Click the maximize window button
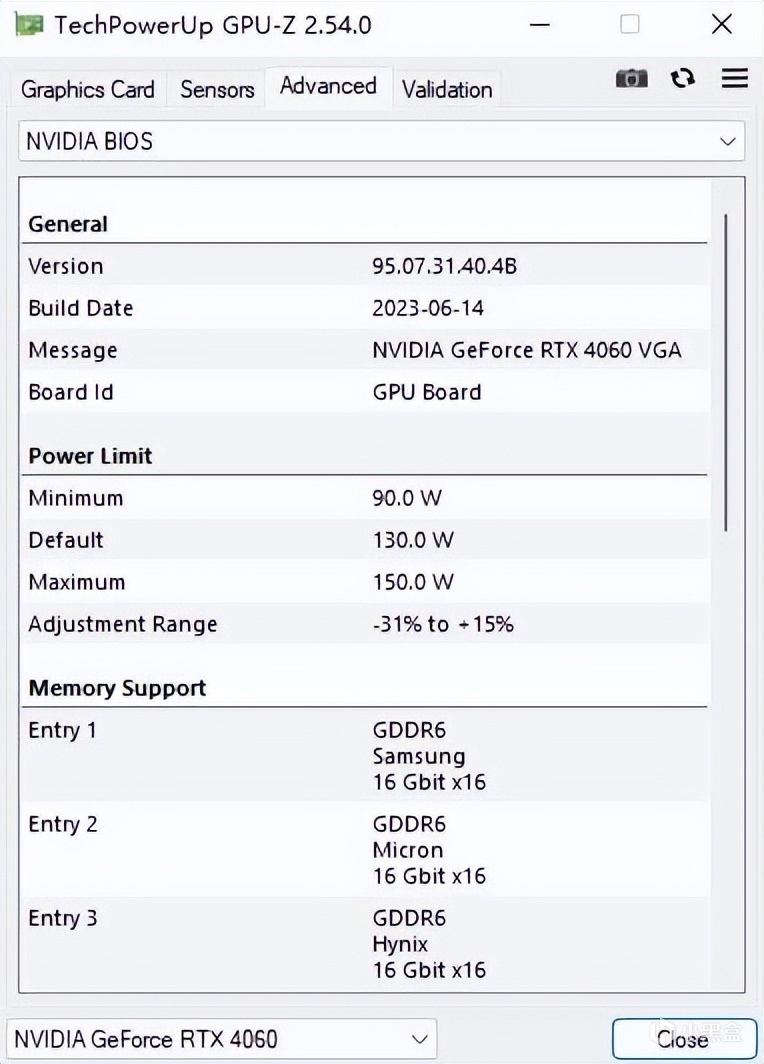This screenshot has width=764, height=1064. [x=630, y=25]
